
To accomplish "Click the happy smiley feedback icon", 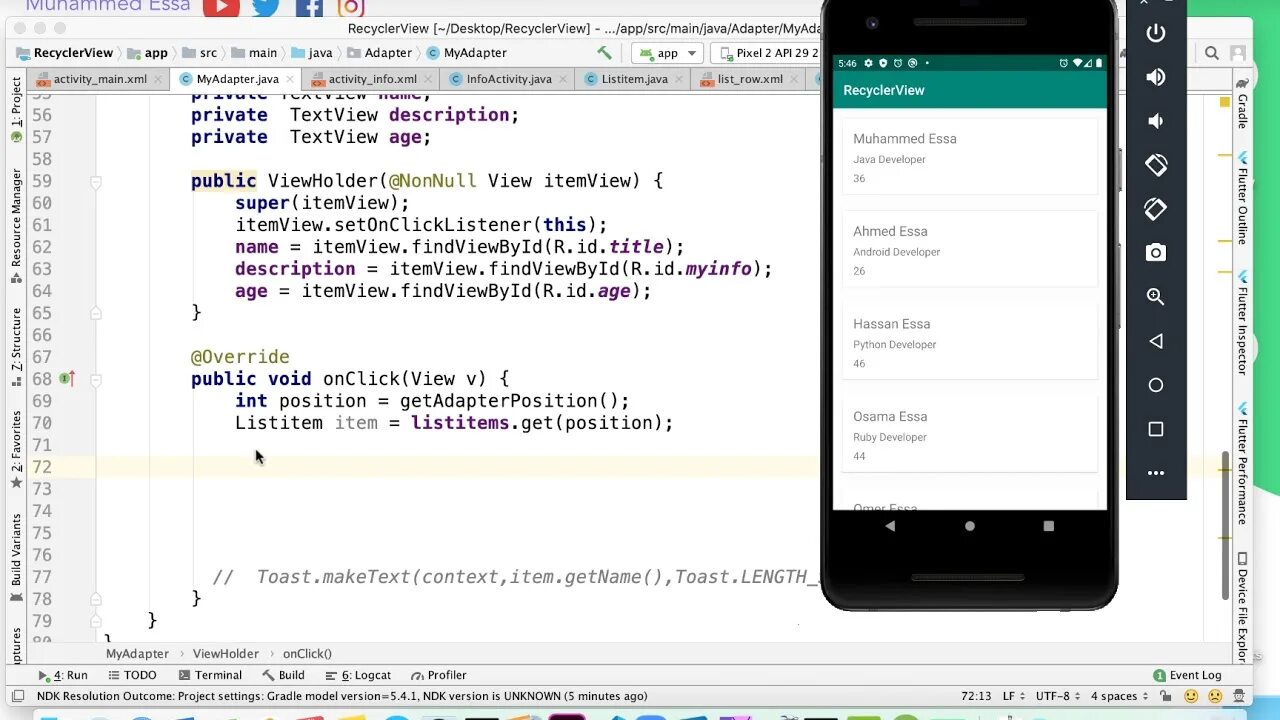I will click(x=1191, y=696).
